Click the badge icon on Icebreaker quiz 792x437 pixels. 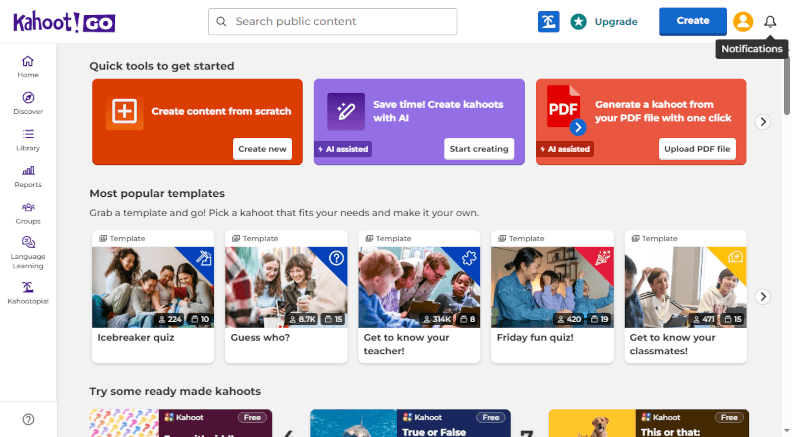204,258
